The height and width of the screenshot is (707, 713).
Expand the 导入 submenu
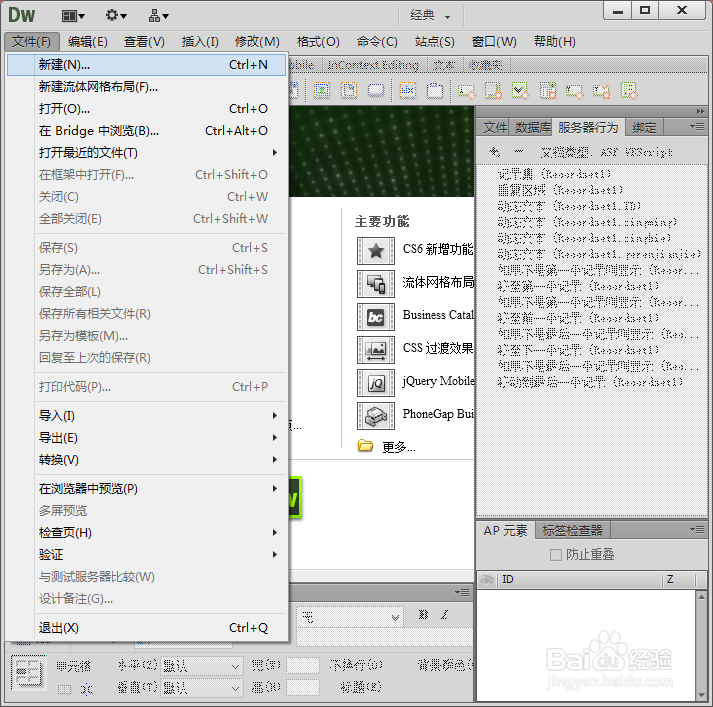275,416
